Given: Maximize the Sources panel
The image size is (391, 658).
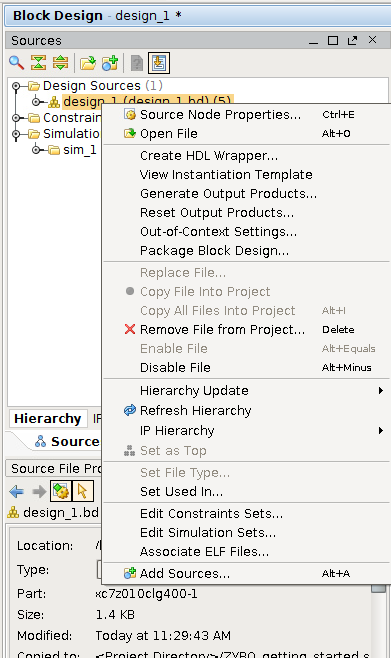Looking at the screenshot, I should click(x=333, y=40).
